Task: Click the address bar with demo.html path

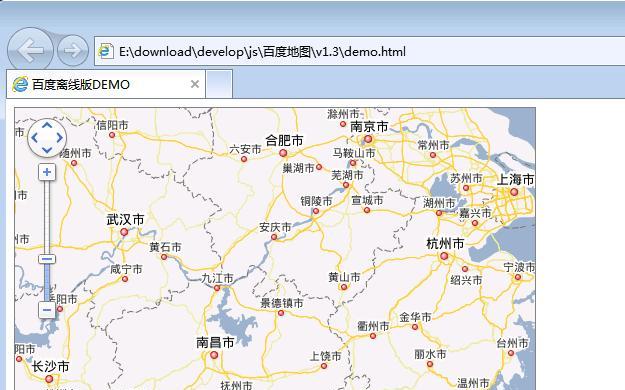Action: (360, 51)
